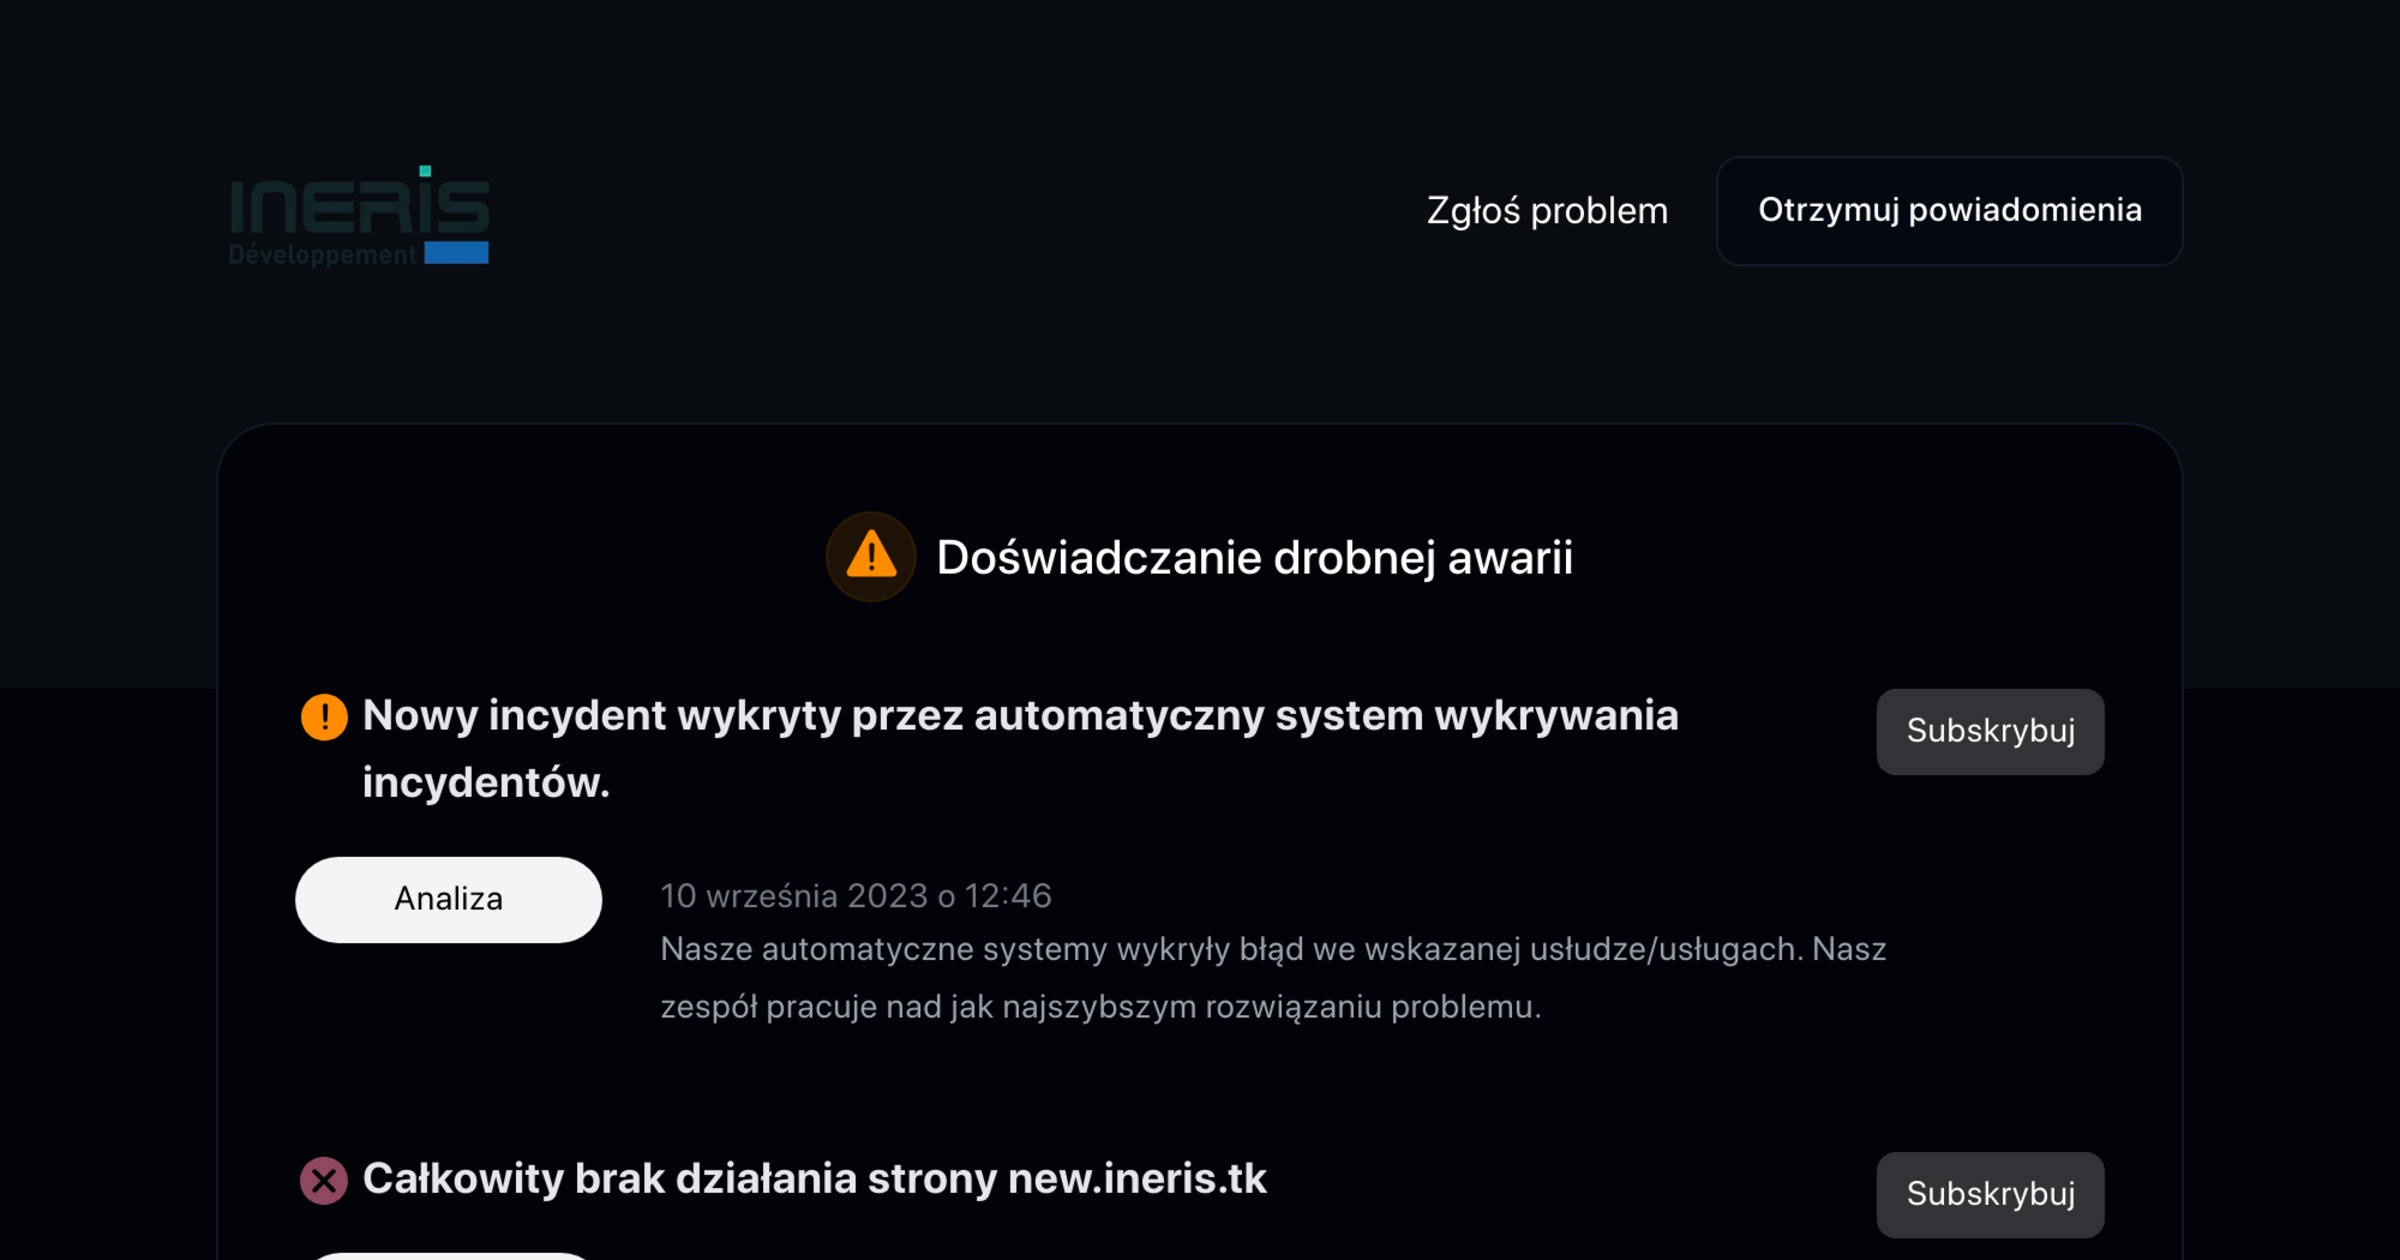
Task: Open 'Zgłoś problem' from the top menu
Action: pyautogui.click(x=1546, y=210)
